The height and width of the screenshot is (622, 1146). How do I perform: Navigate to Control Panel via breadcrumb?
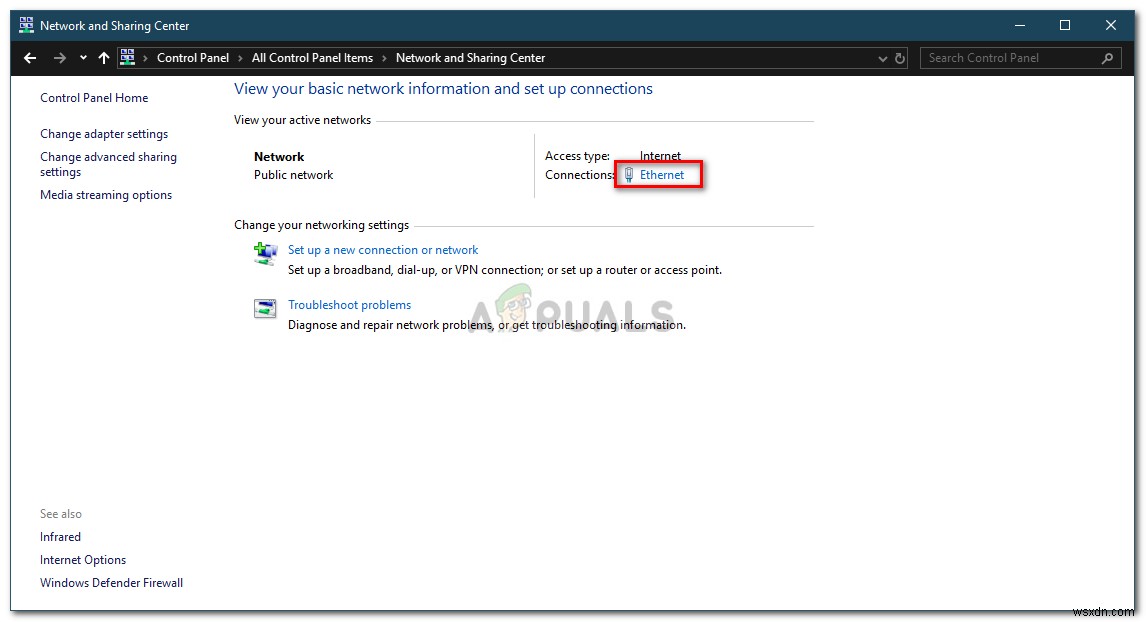click(194, 57)
